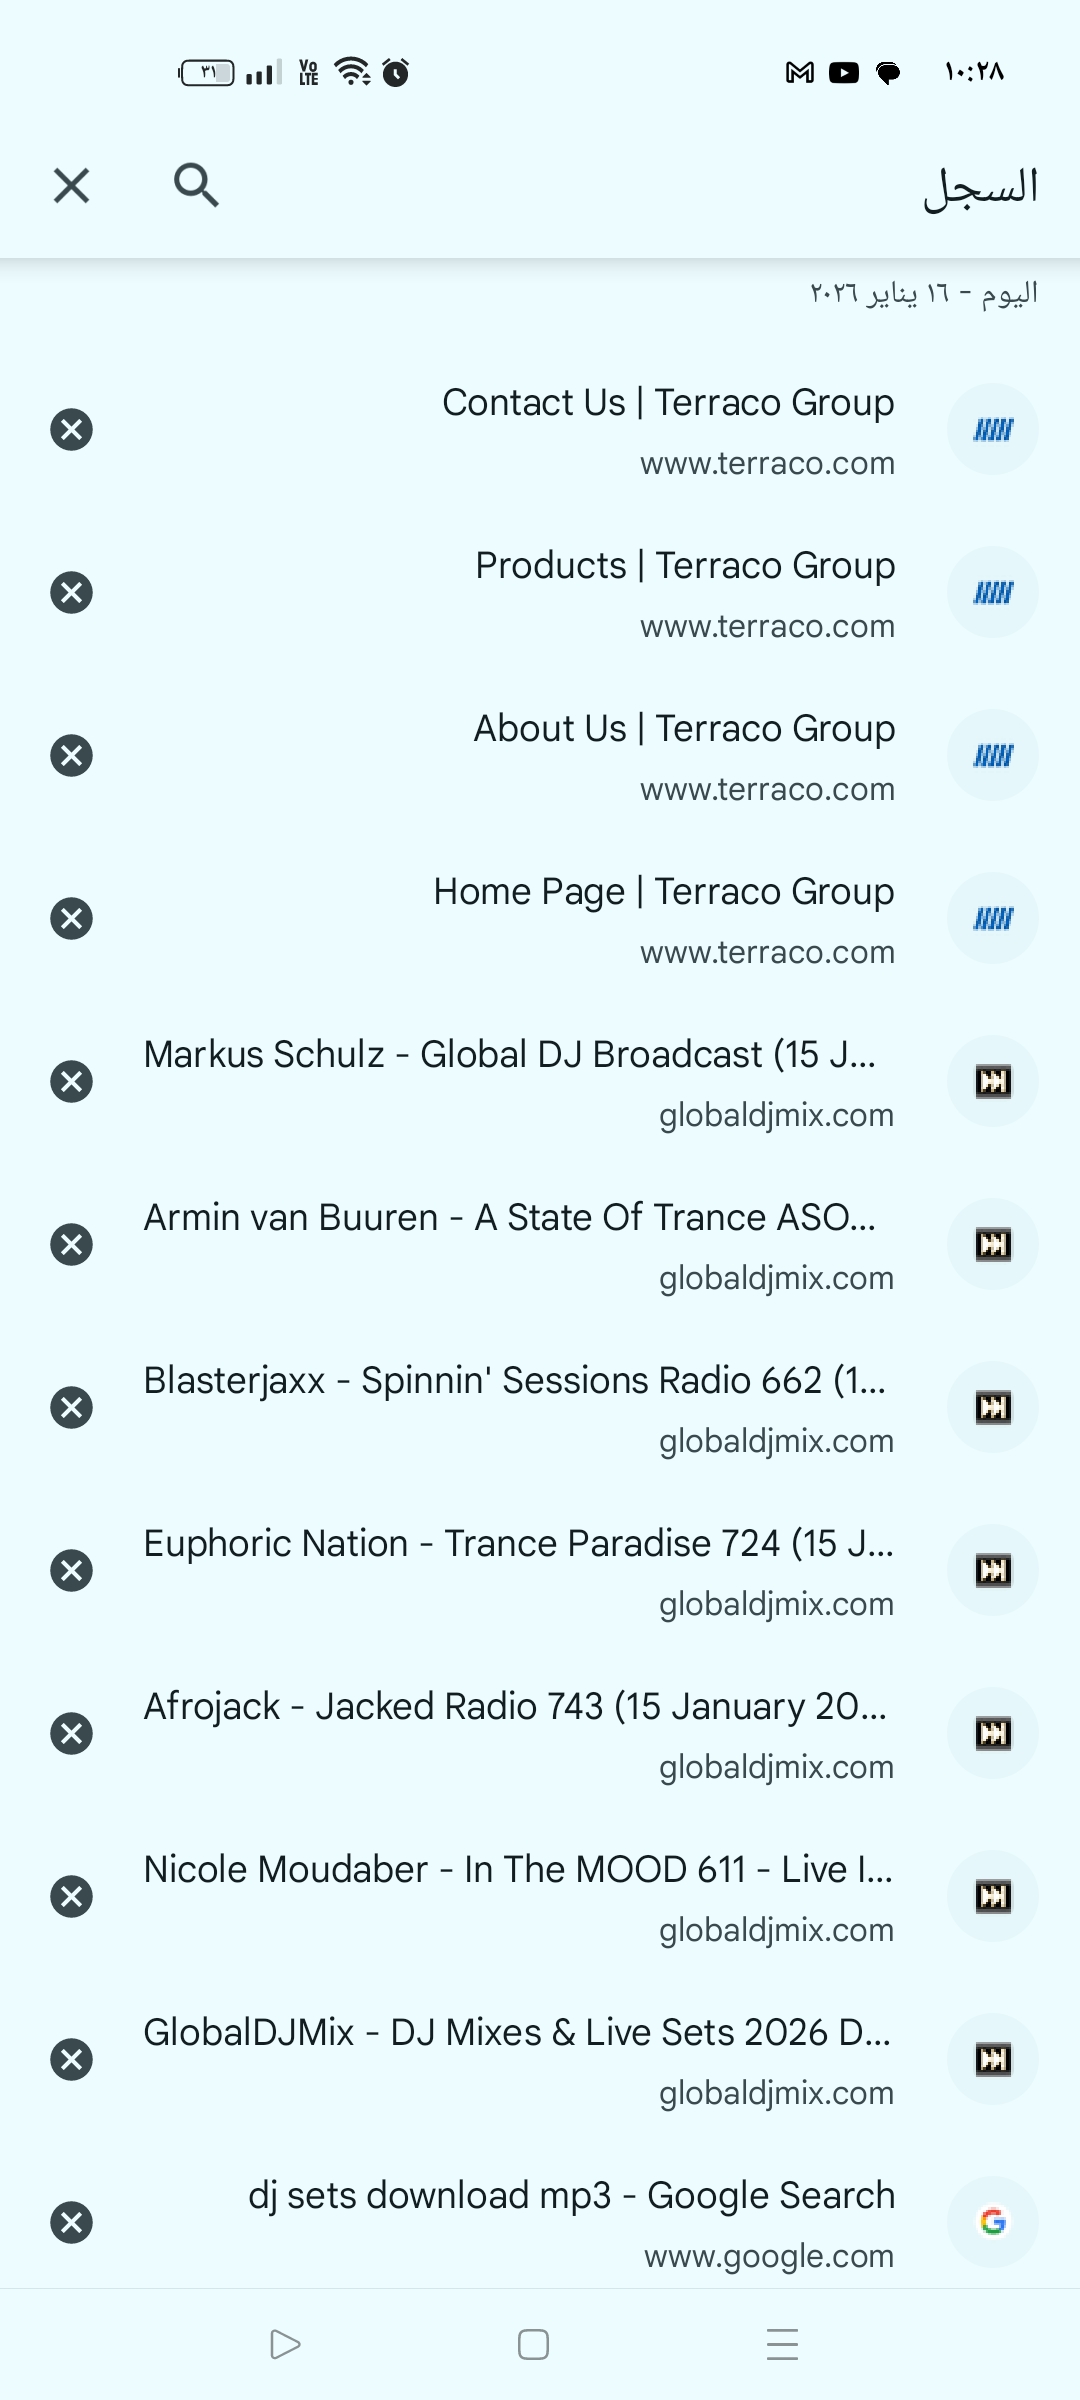Remove Contact Us Terraco Group entry
The width and height of the screenshot is (1080, 2400).
pos(71,430)
